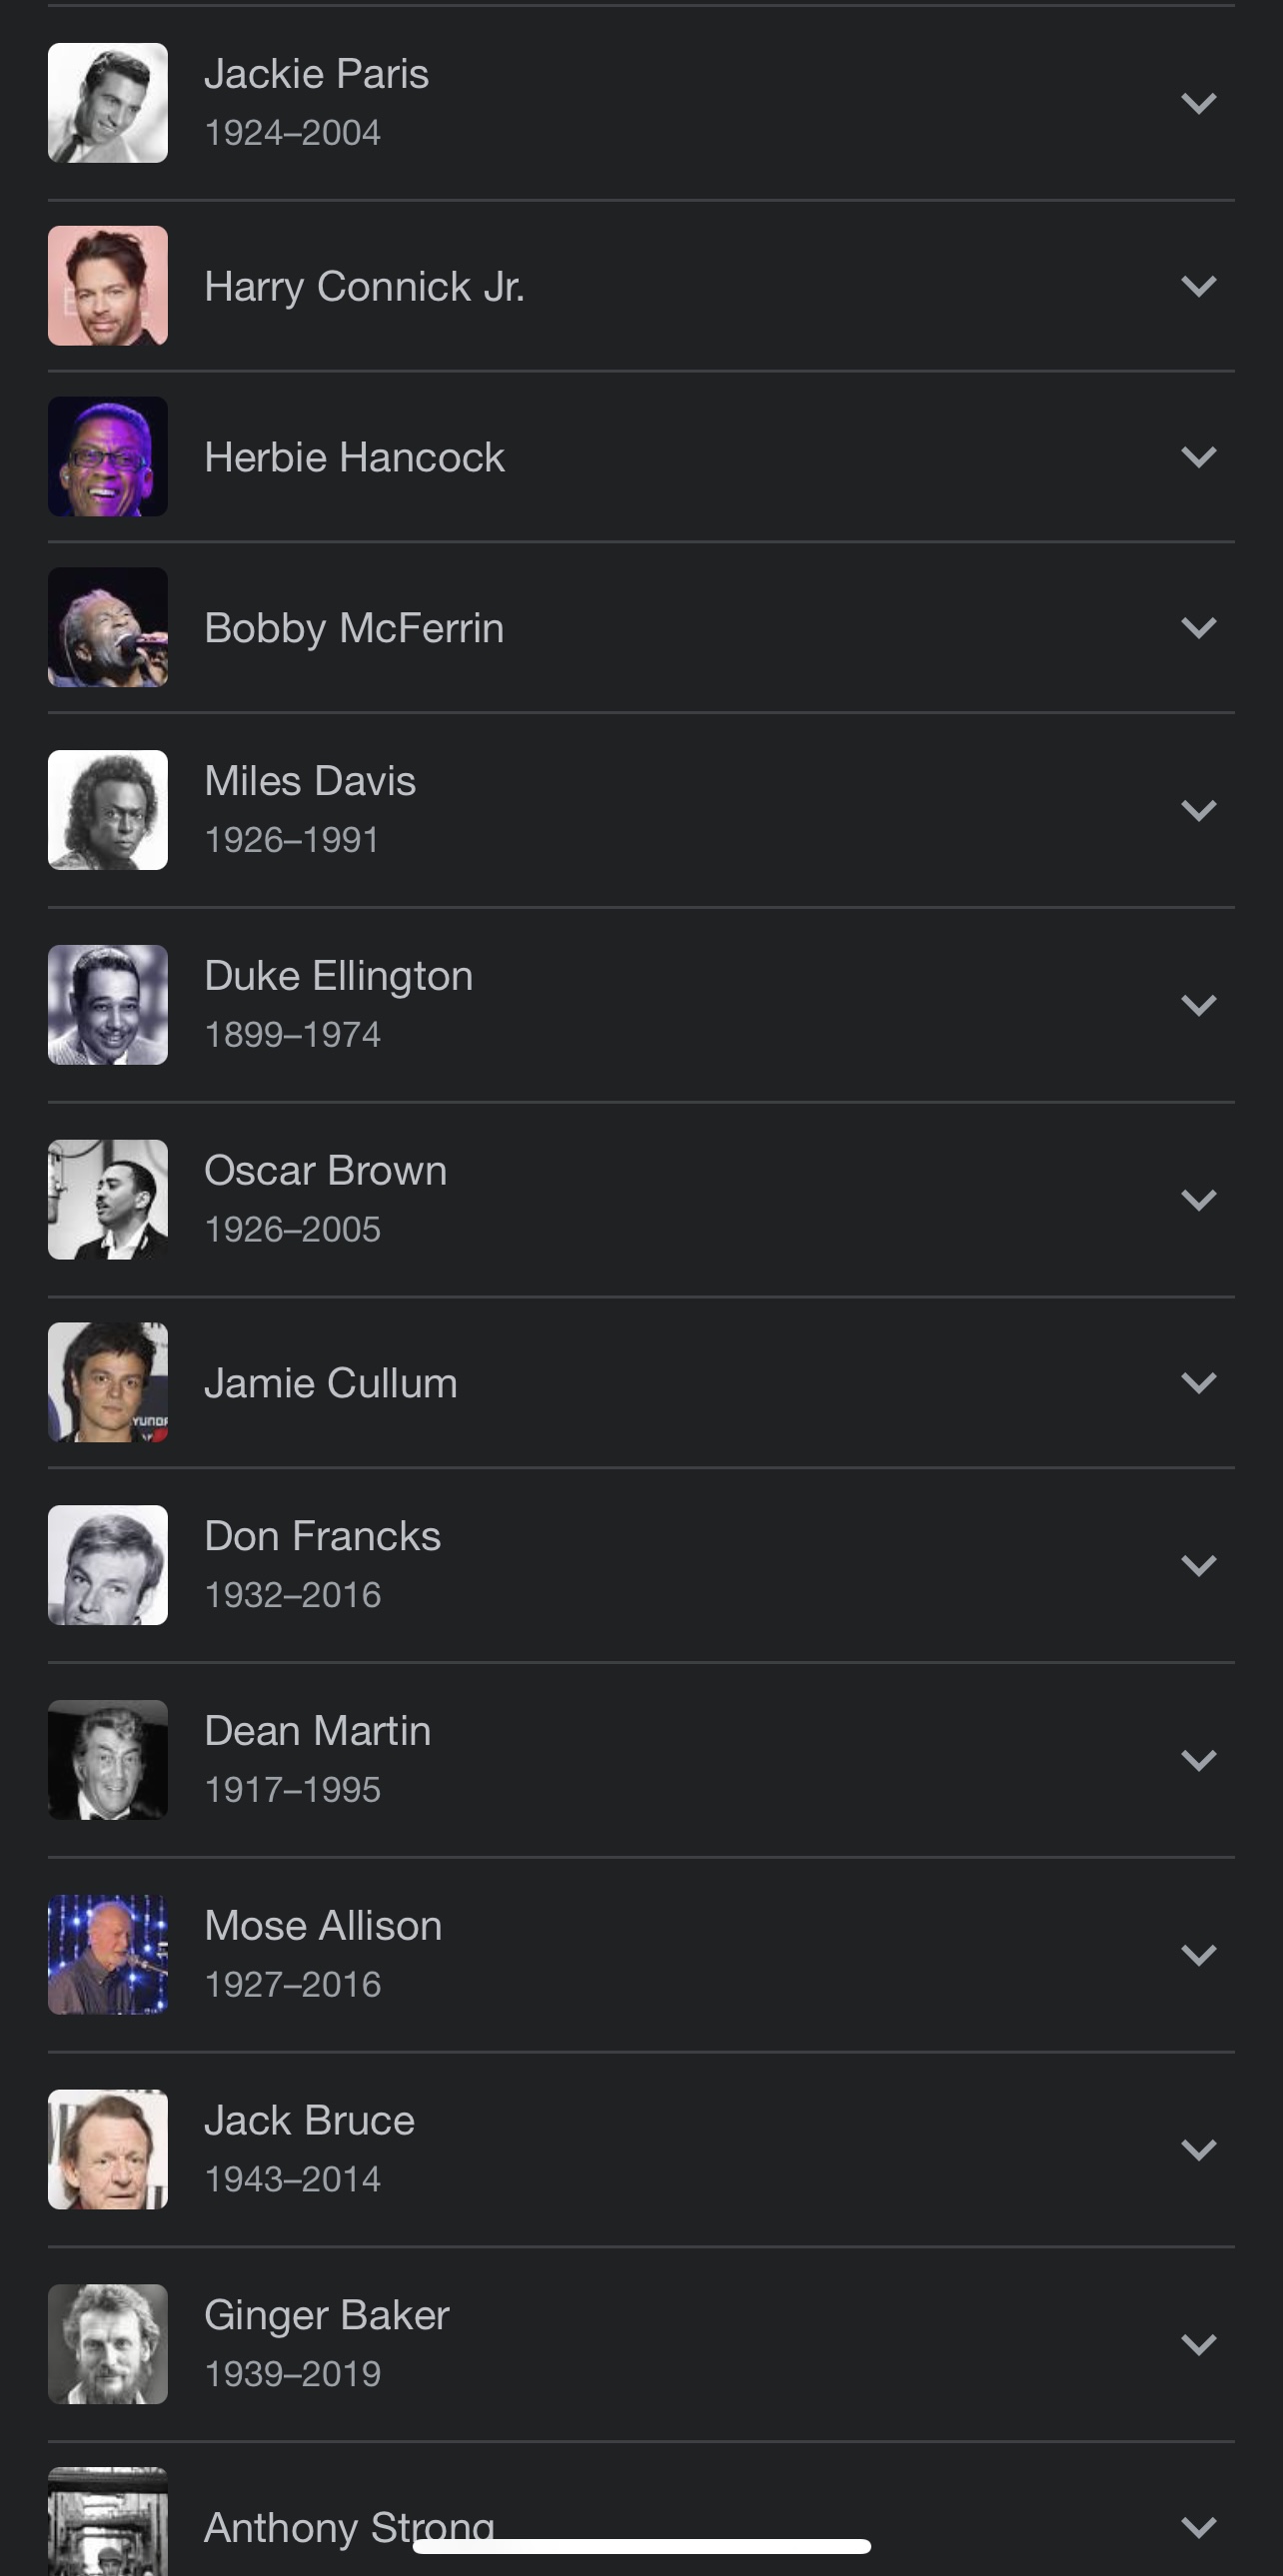Tap Jackie Paris thumbnail photo

tap(108, 103)
